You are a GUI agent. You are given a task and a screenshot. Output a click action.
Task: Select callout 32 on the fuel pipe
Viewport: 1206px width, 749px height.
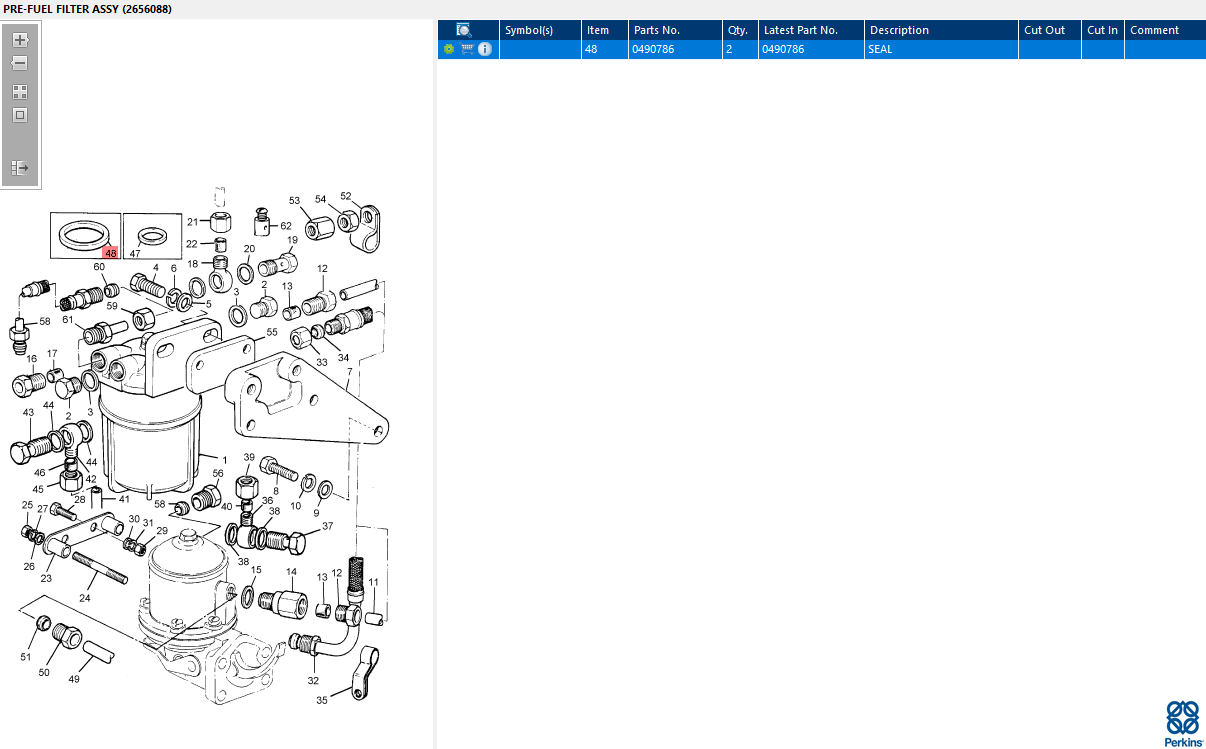tap(313, 680)
